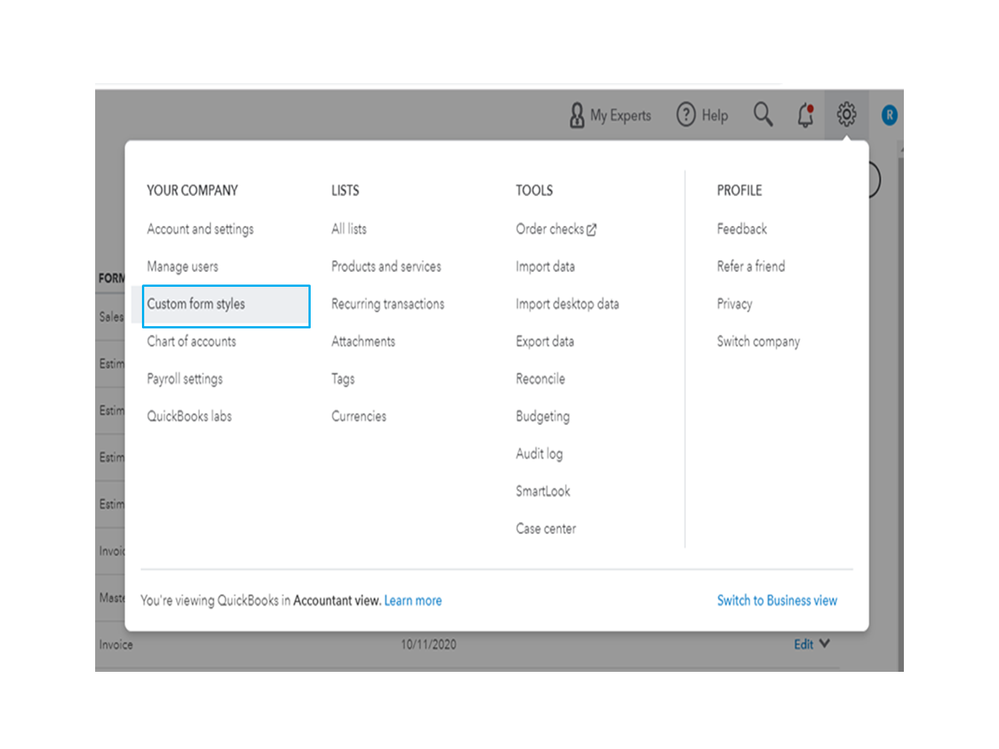Go to Payroll settings
Screen dimensions: 999x749
coord(185,379)
